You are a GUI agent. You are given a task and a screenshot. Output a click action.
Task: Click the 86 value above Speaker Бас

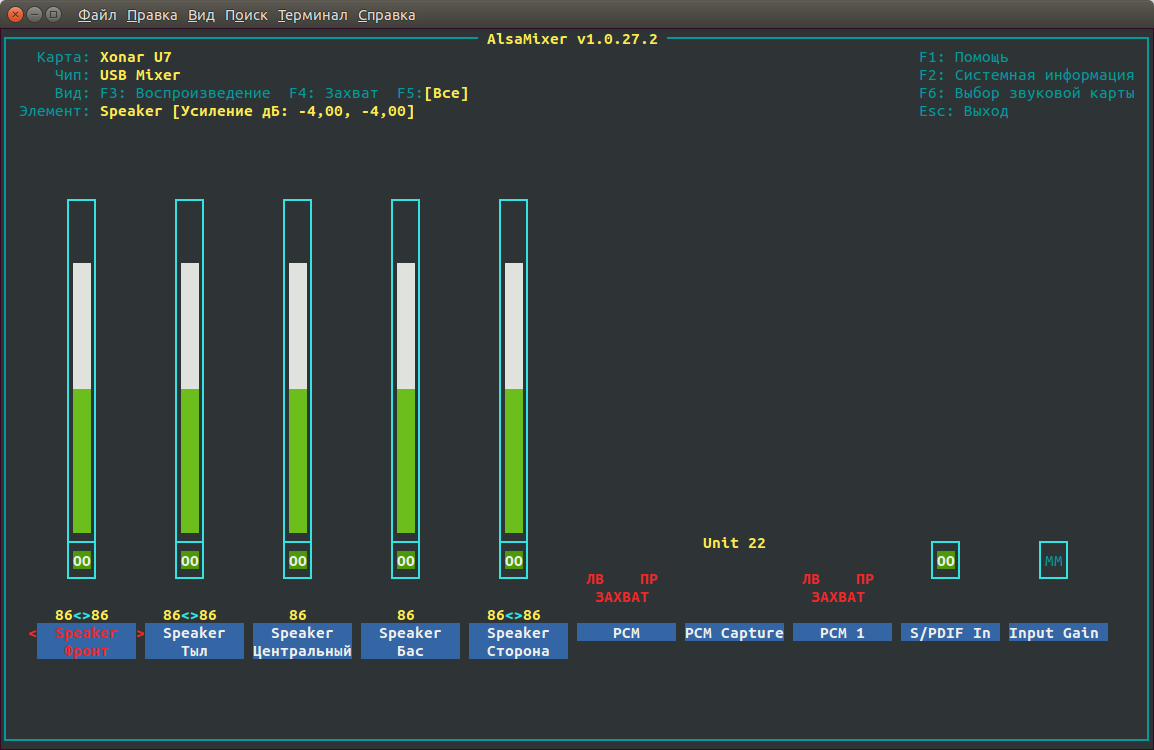[406, 615]
